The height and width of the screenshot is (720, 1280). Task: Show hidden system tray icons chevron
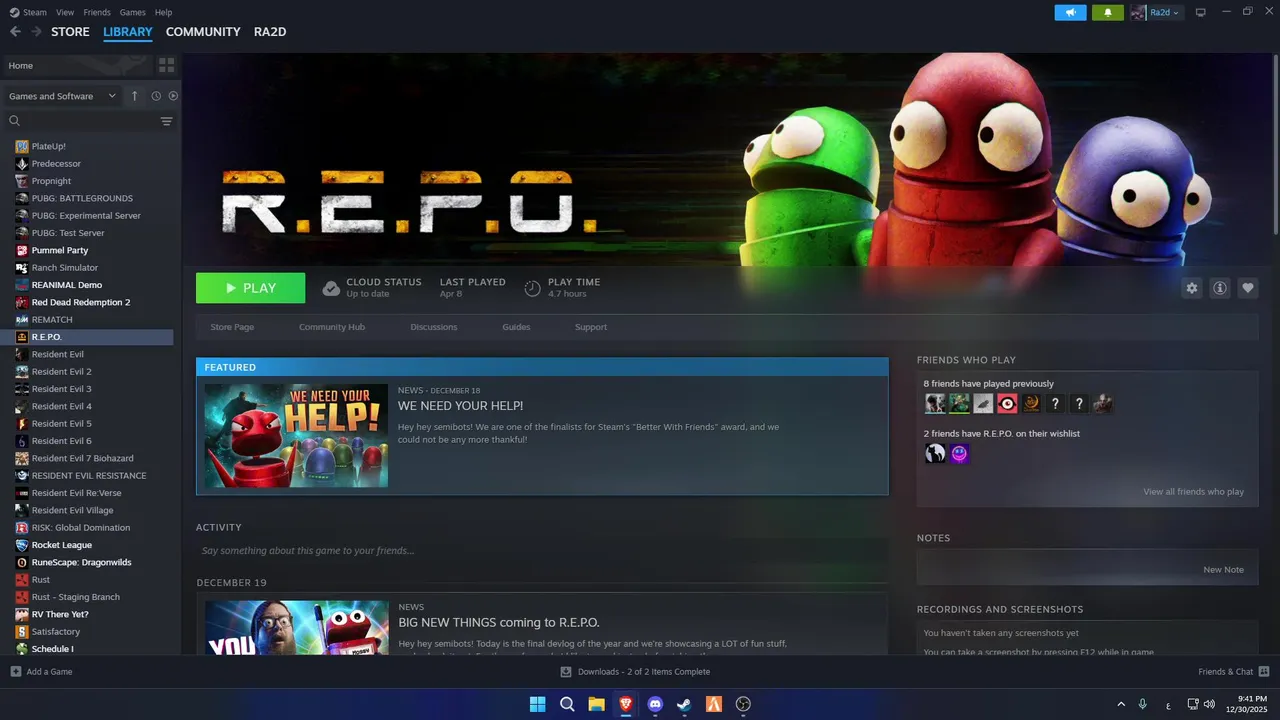[x=1121, y=704]
